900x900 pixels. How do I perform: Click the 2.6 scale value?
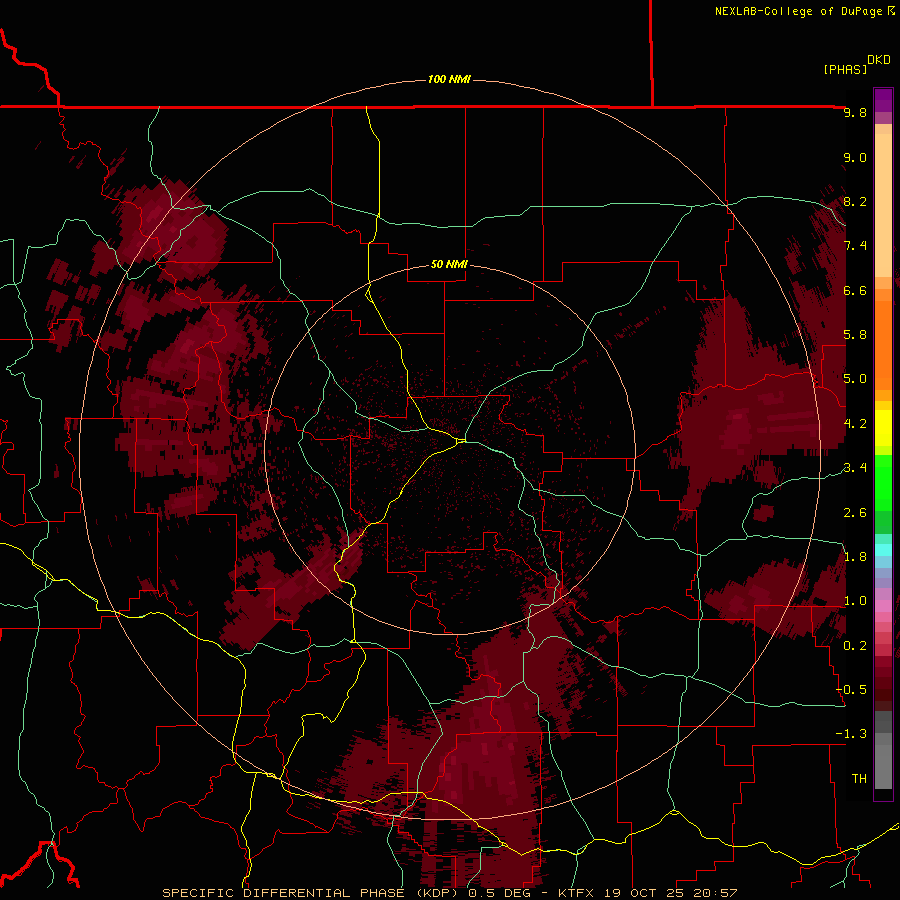[855, 513]
